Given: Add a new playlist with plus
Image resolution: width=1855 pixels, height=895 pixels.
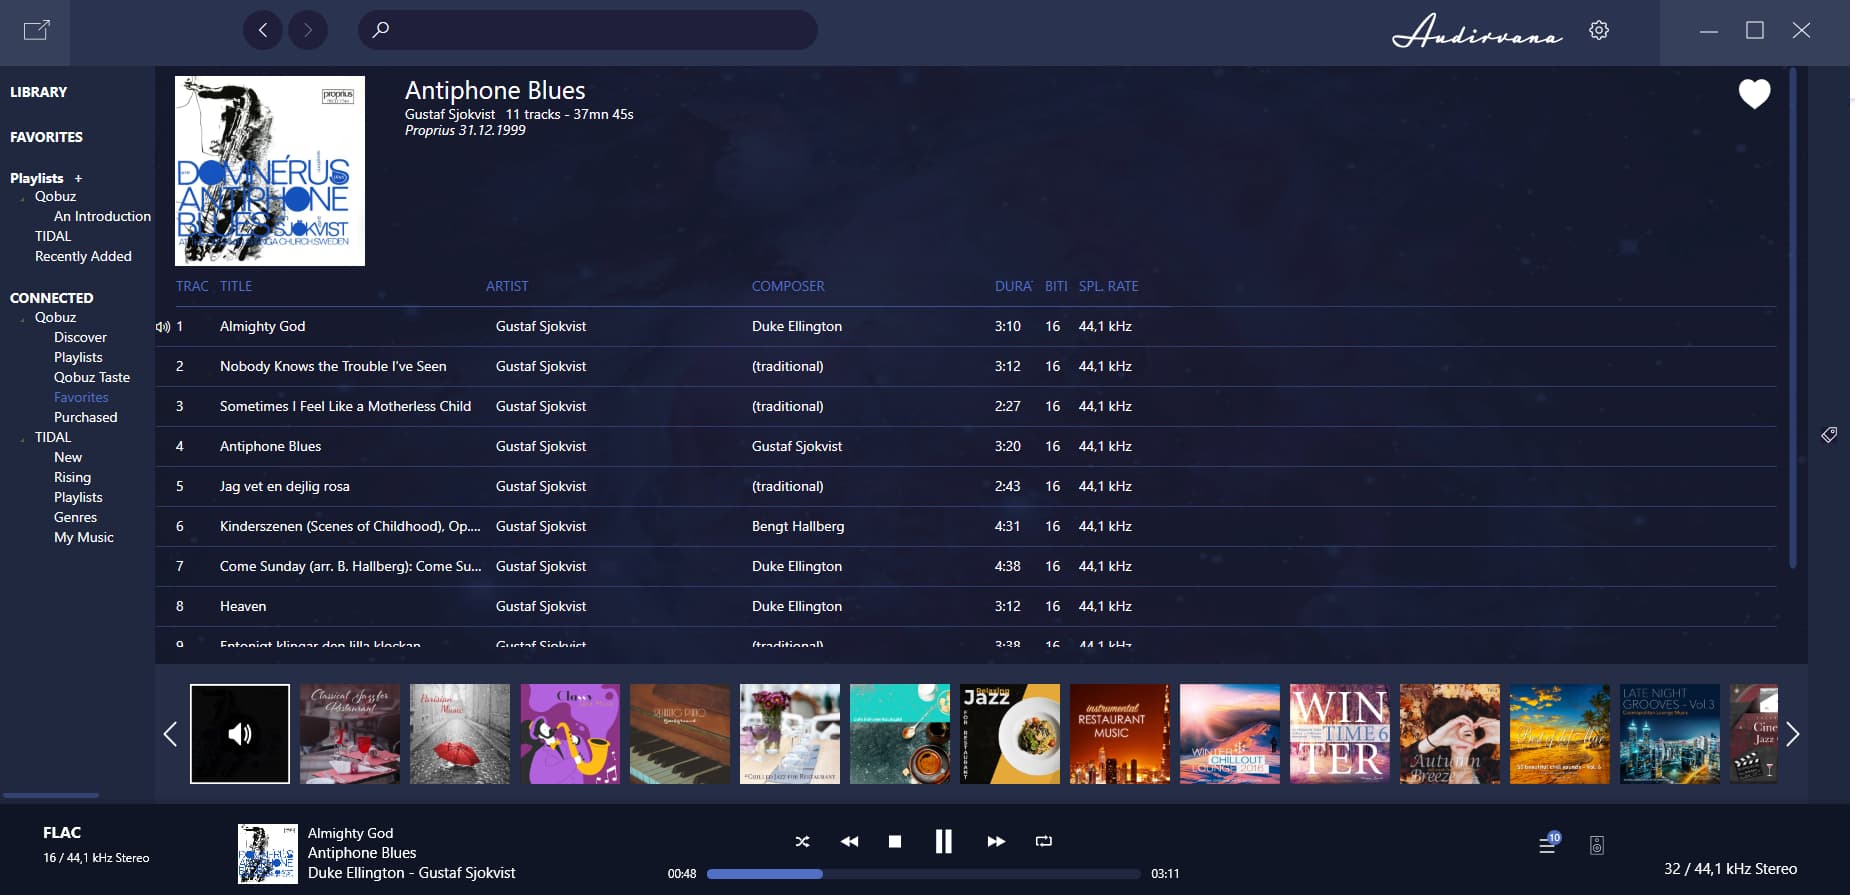Looking at the screenshot, I should 78,179.
